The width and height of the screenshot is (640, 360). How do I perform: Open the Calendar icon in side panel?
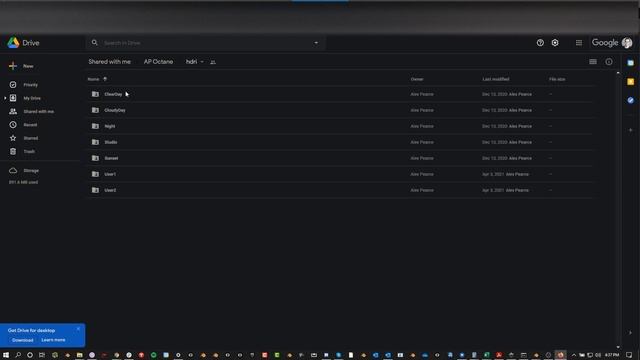631,63
